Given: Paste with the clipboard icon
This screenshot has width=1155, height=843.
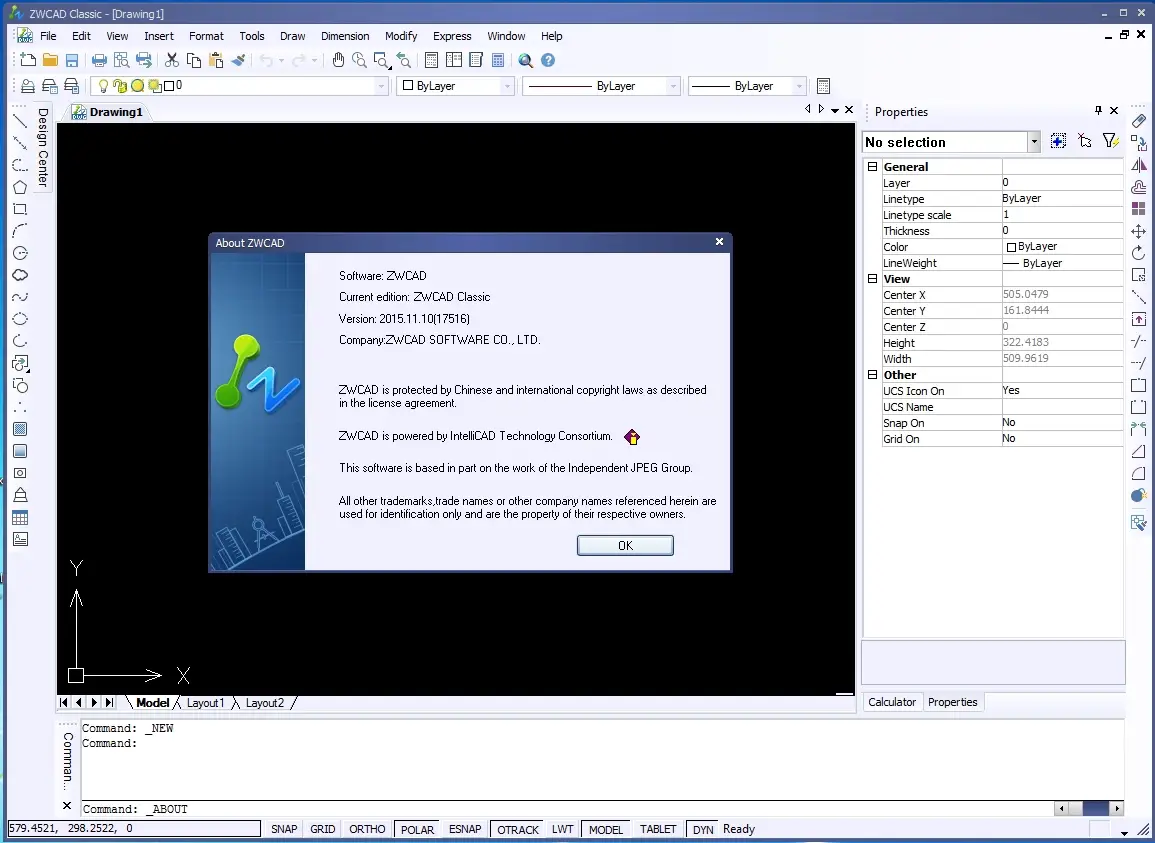Looking at the screenshot, I should pos(216,60).
